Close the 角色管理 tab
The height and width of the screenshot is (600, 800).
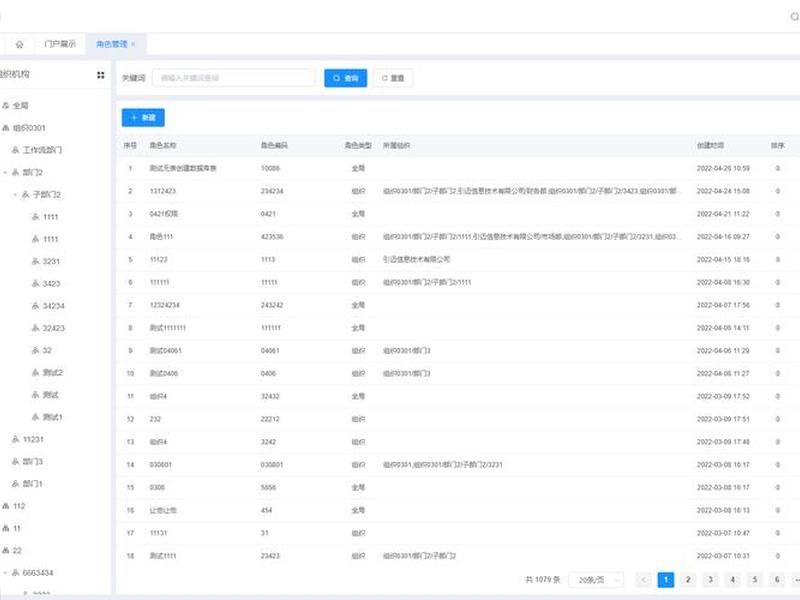tap(133, 44)
